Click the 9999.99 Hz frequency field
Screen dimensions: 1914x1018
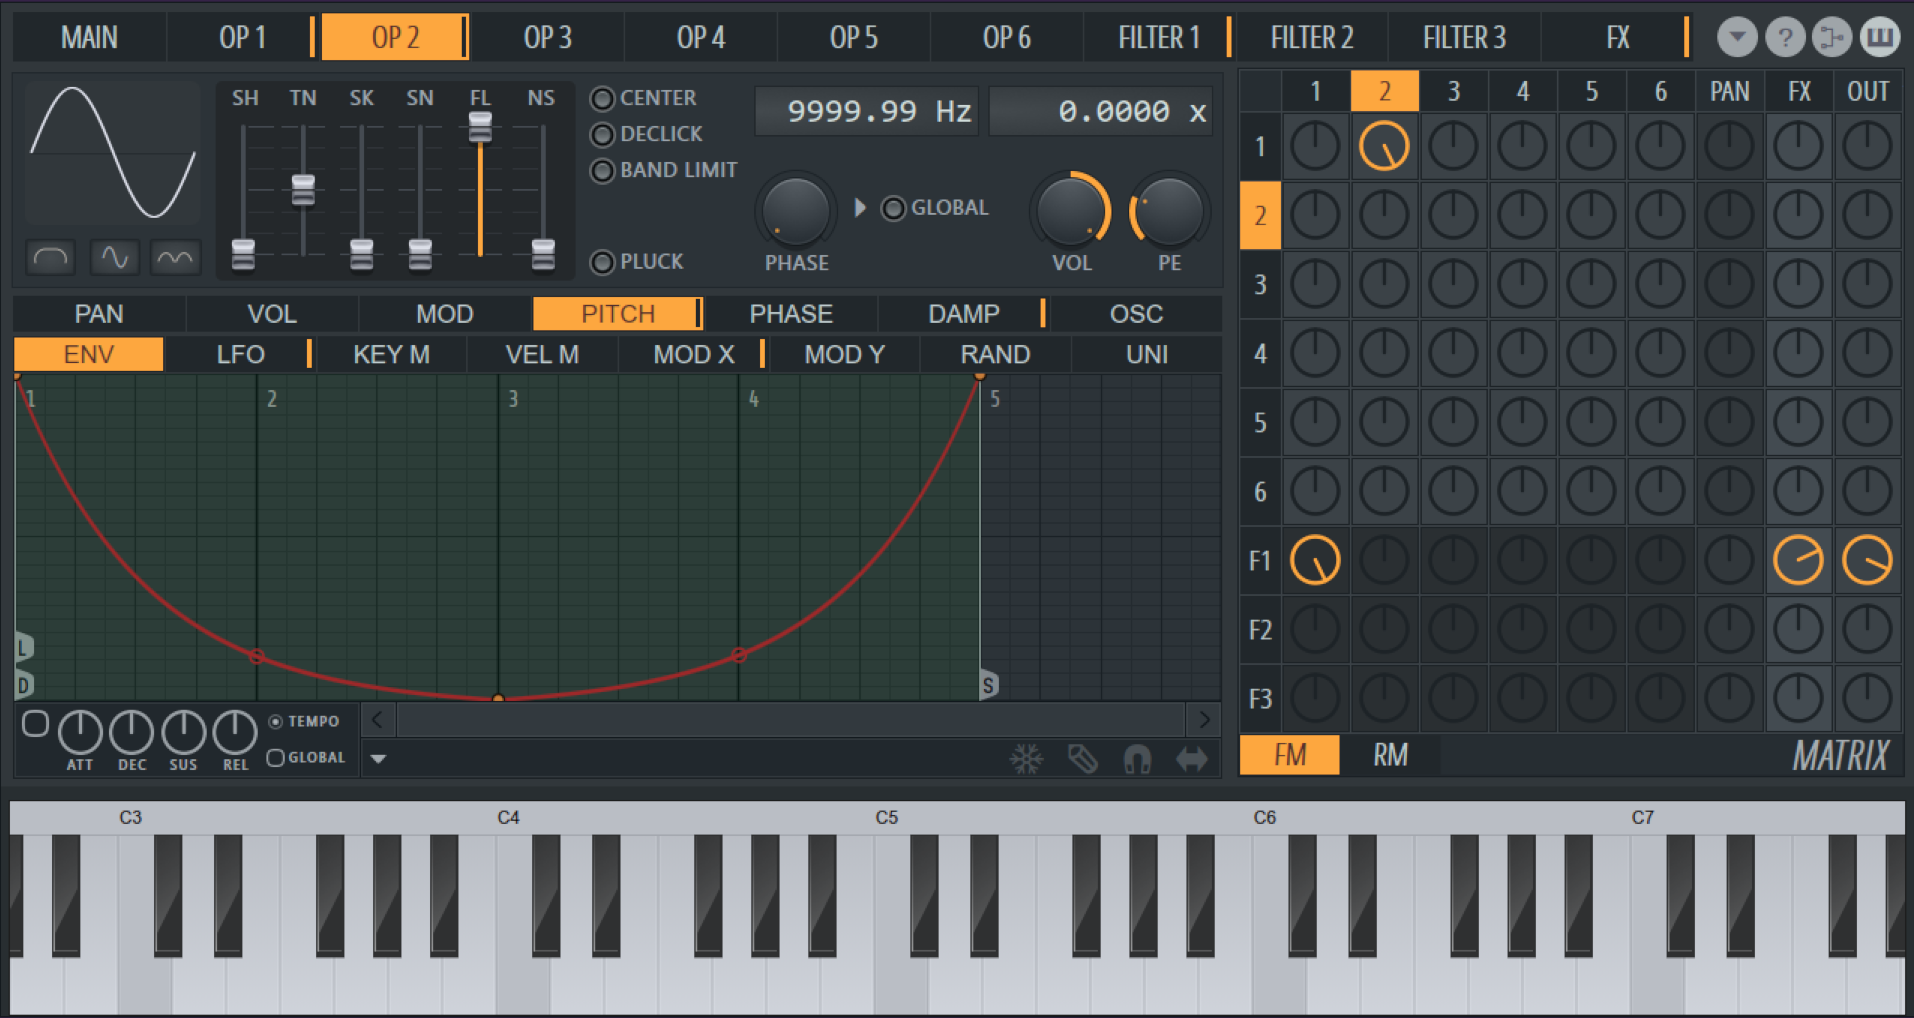867,111
